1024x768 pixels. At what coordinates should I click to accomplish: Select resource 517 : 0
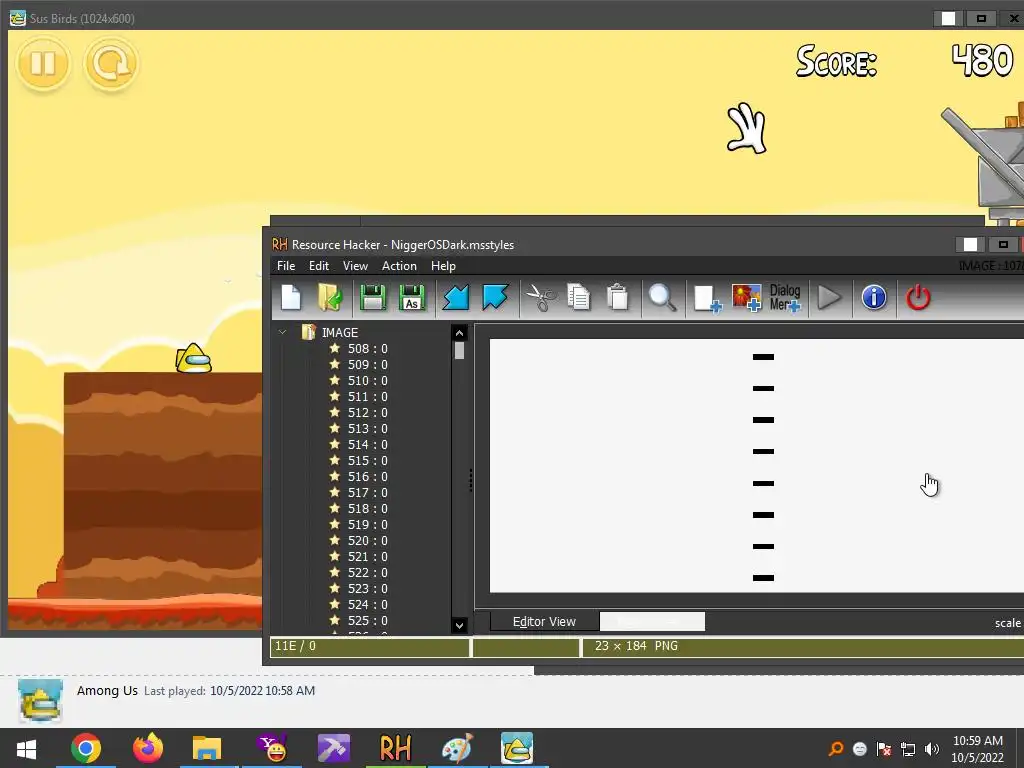pos(368,492)
